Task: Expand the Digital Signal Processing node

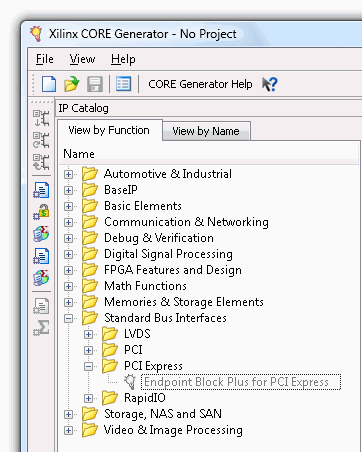Action: click(x=68, y=254)
